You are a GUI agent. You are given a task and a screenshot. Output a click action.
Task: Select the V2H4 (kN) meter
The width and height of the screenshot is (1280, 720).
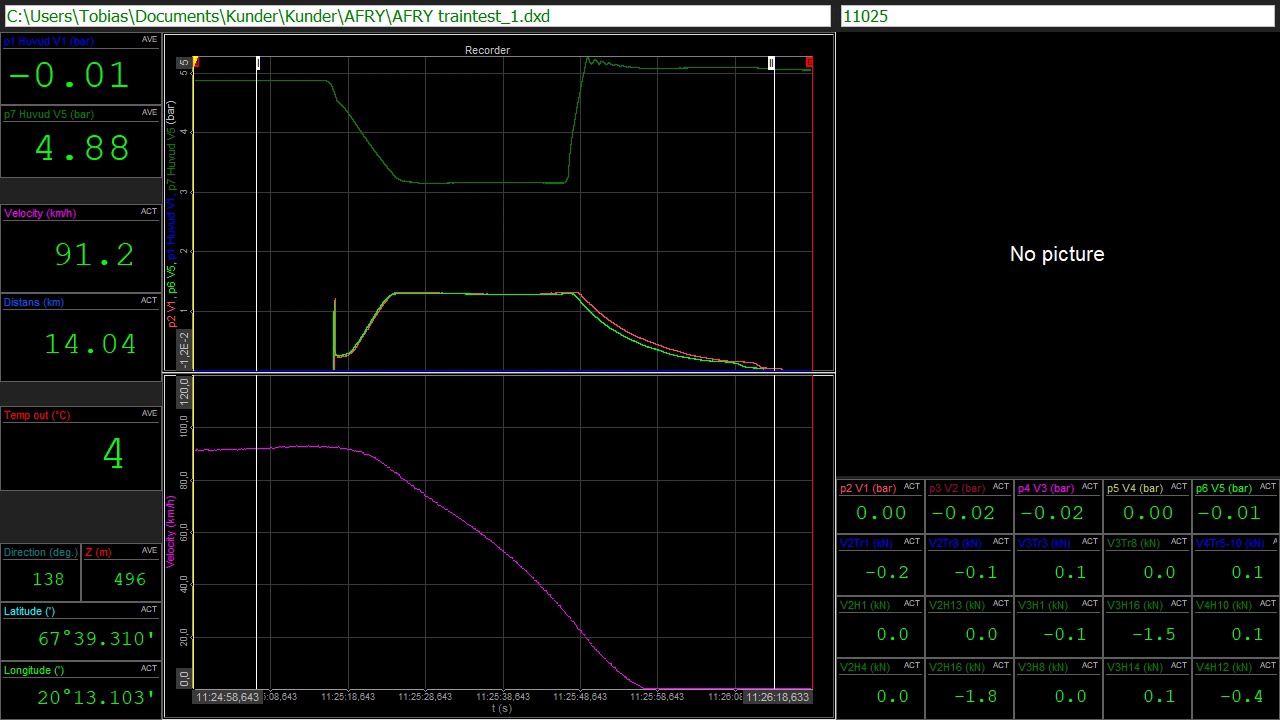(x=880, y=688)
